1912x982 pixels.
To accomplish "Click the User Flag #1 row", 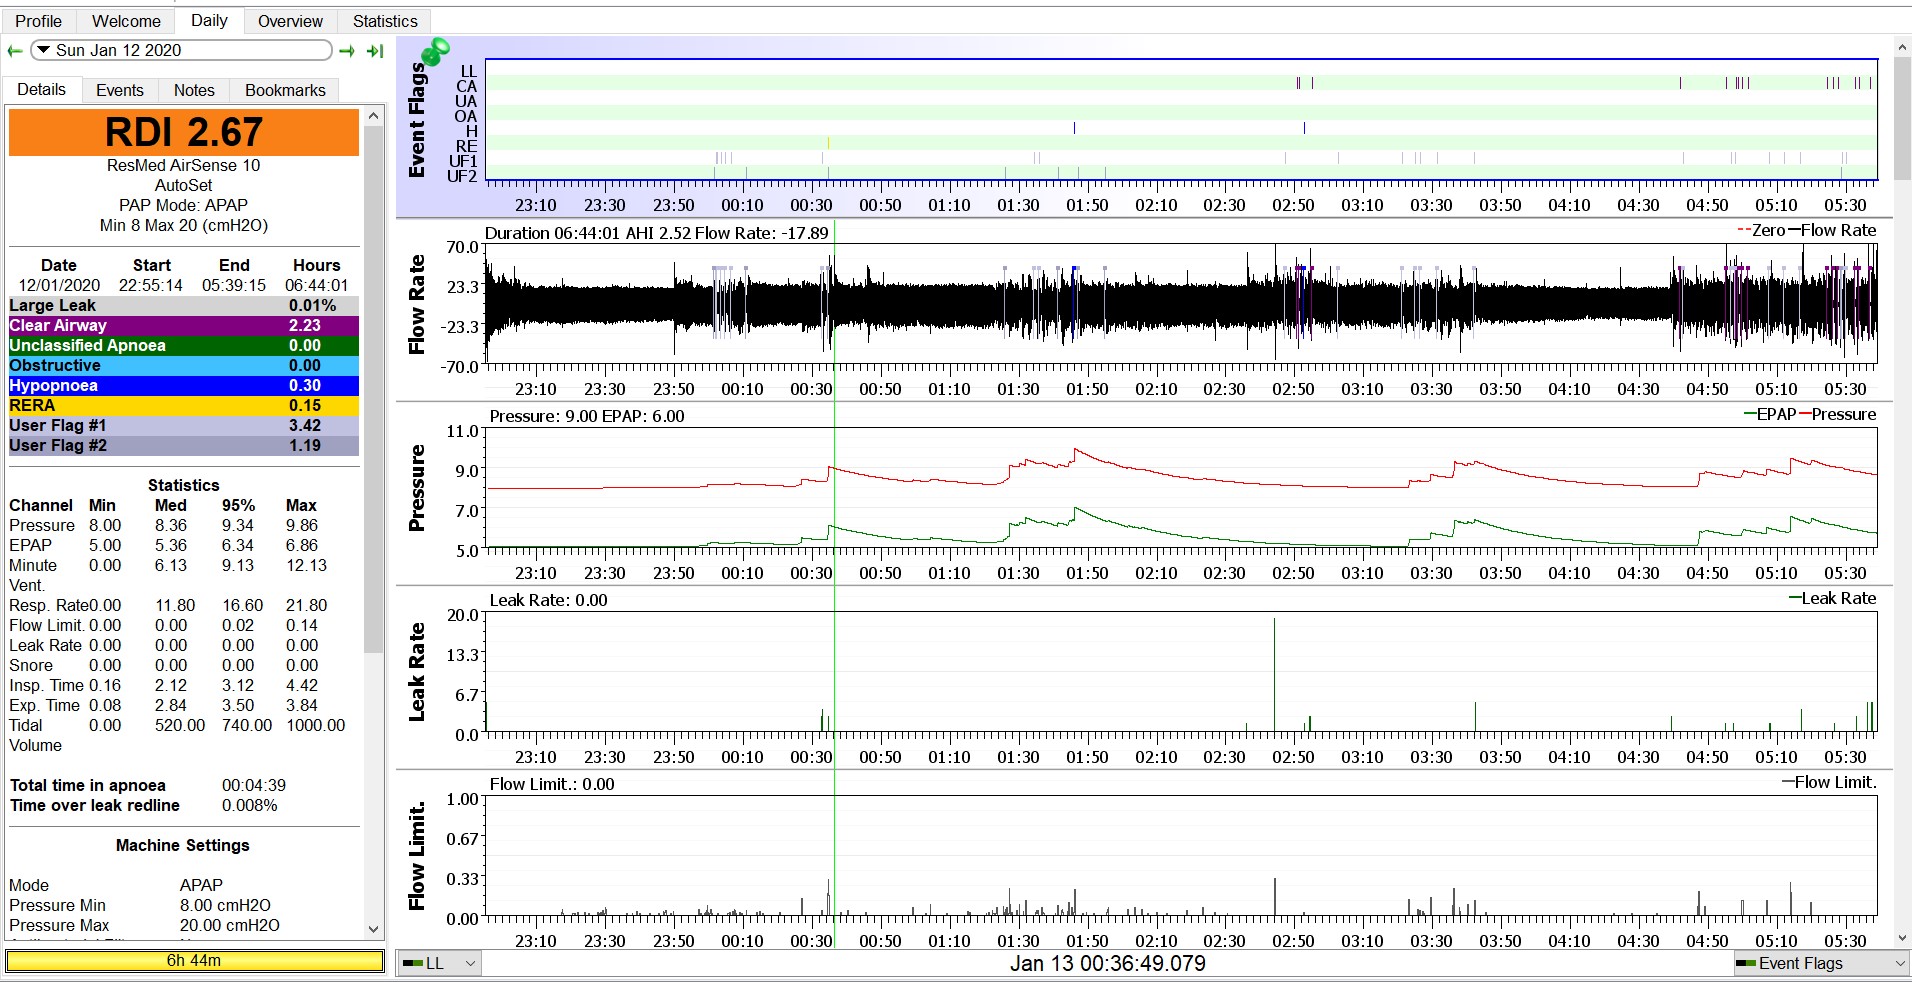I will tap(184, 426).
